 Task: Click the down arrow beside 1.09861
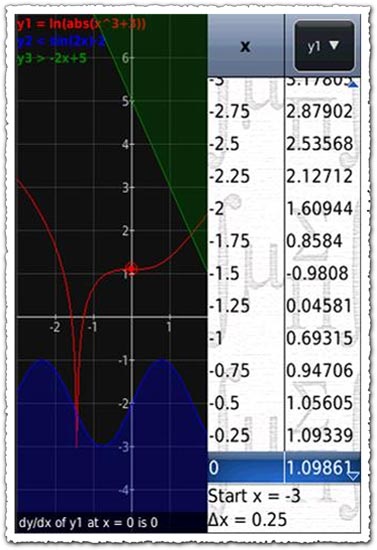352,475
